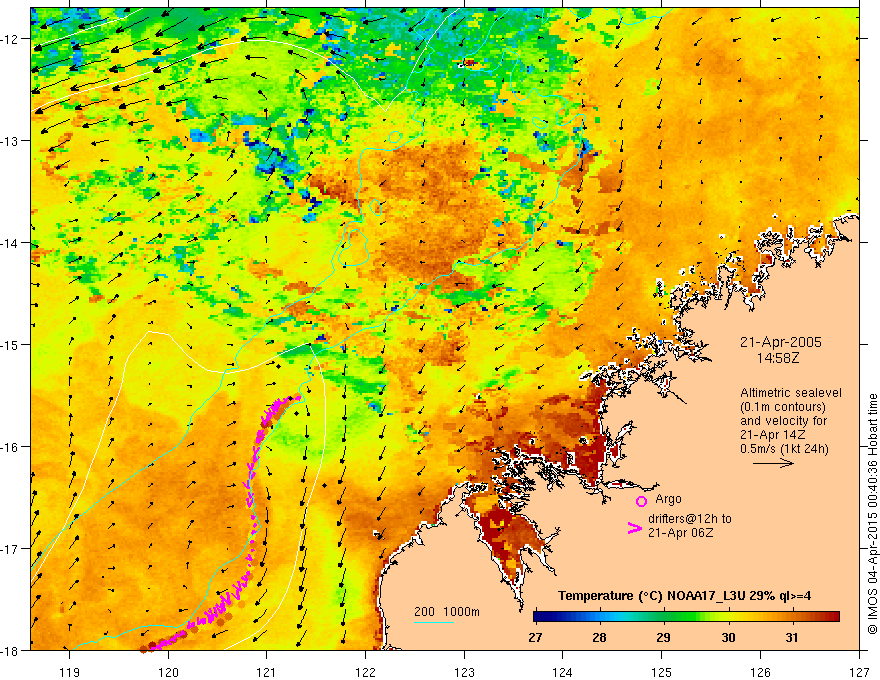Click longitude axis label 124
The width and height of the screenshot is (880, 680).
563,672
